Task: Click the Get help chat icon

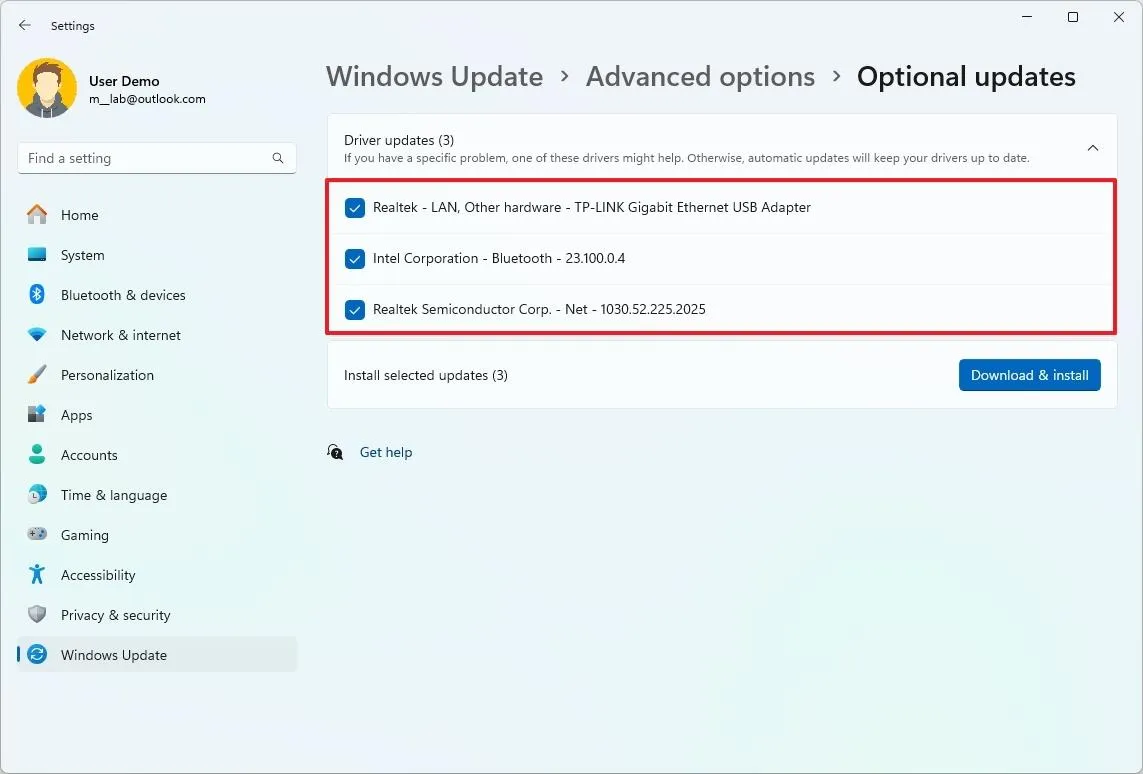Action: (335, 452)
